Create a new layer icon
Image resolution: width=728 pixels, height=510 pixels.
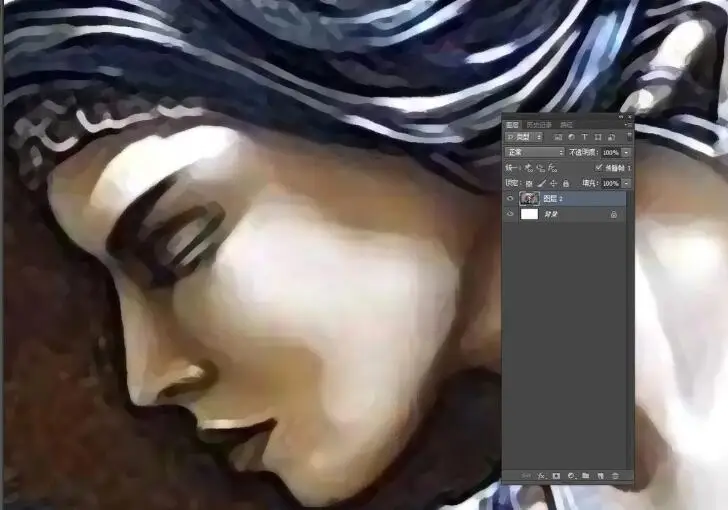click(x=600, y=476)
